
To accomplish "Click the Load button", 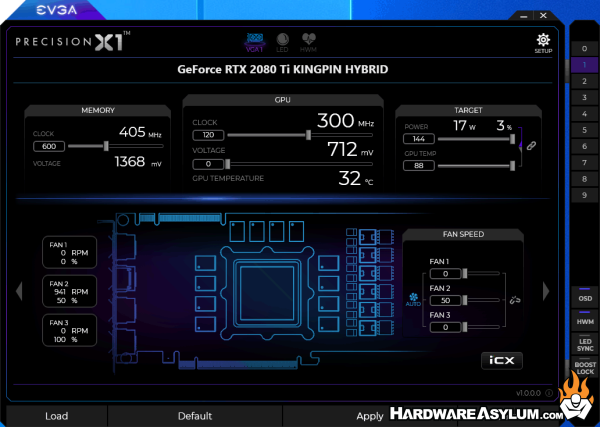I will pos(57,416).
